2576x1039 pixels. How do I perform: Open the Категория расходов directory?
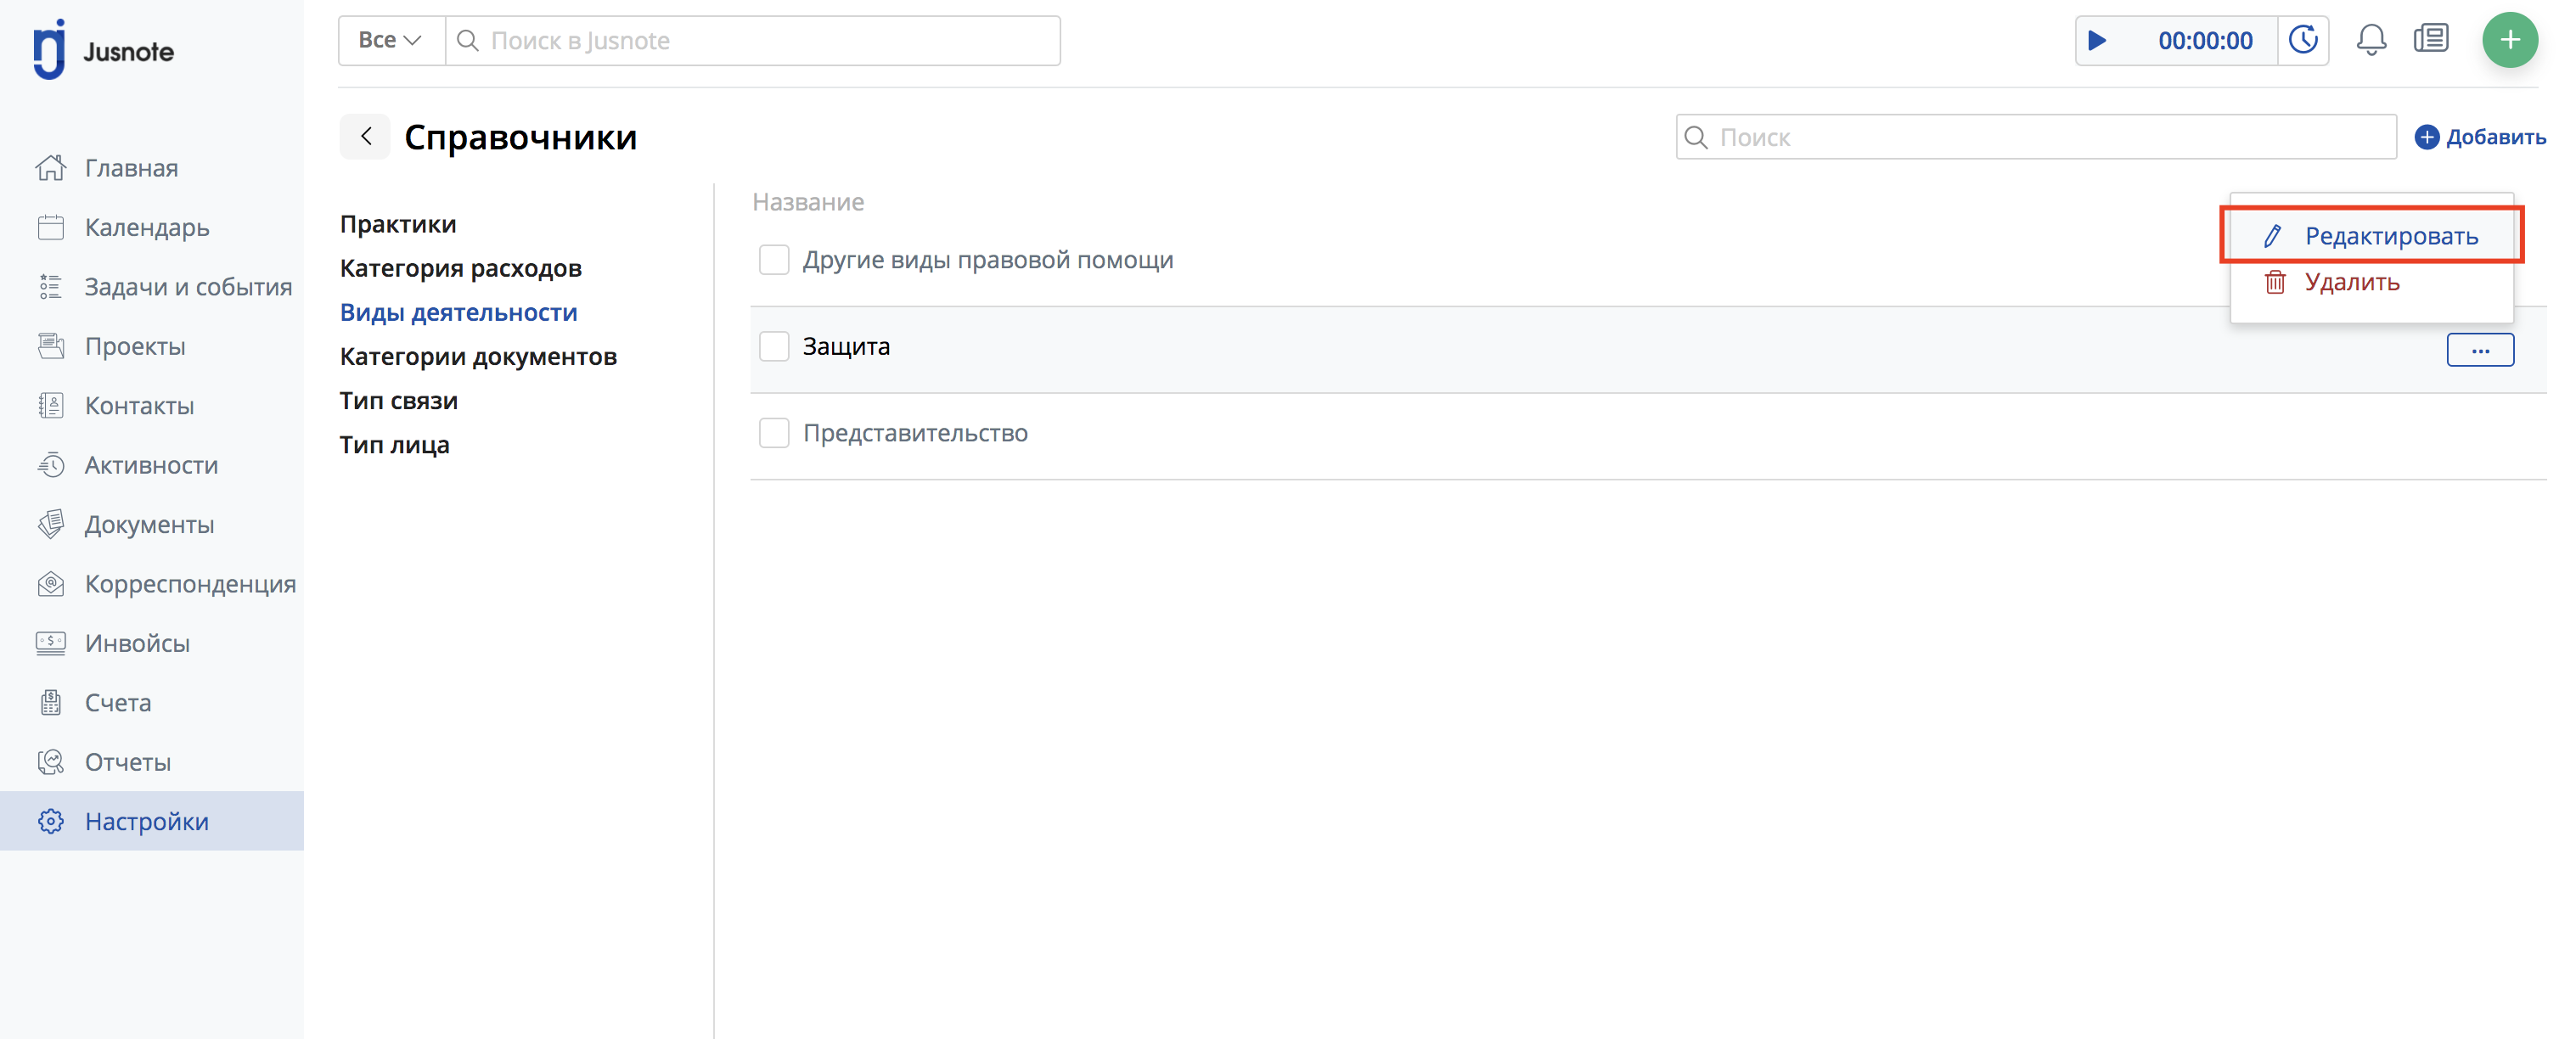[x=460, y=269]
